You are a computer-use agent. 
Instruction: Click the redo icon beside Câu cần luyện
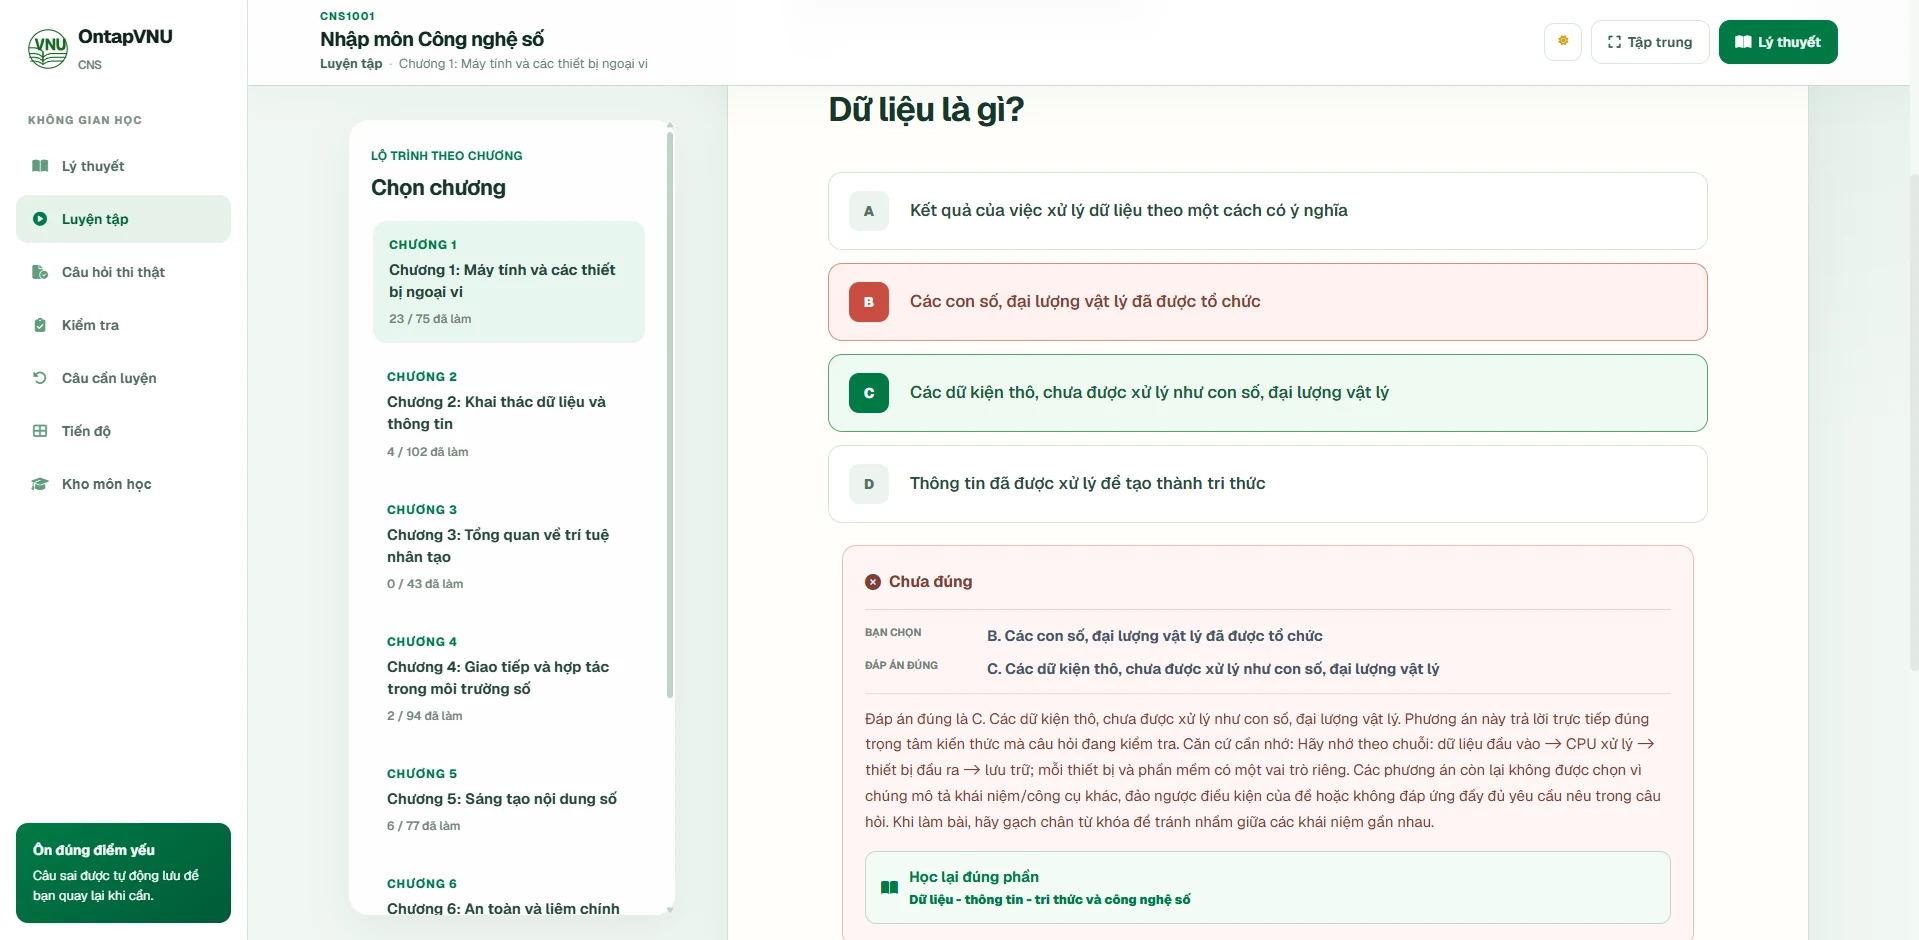[40, 378]
